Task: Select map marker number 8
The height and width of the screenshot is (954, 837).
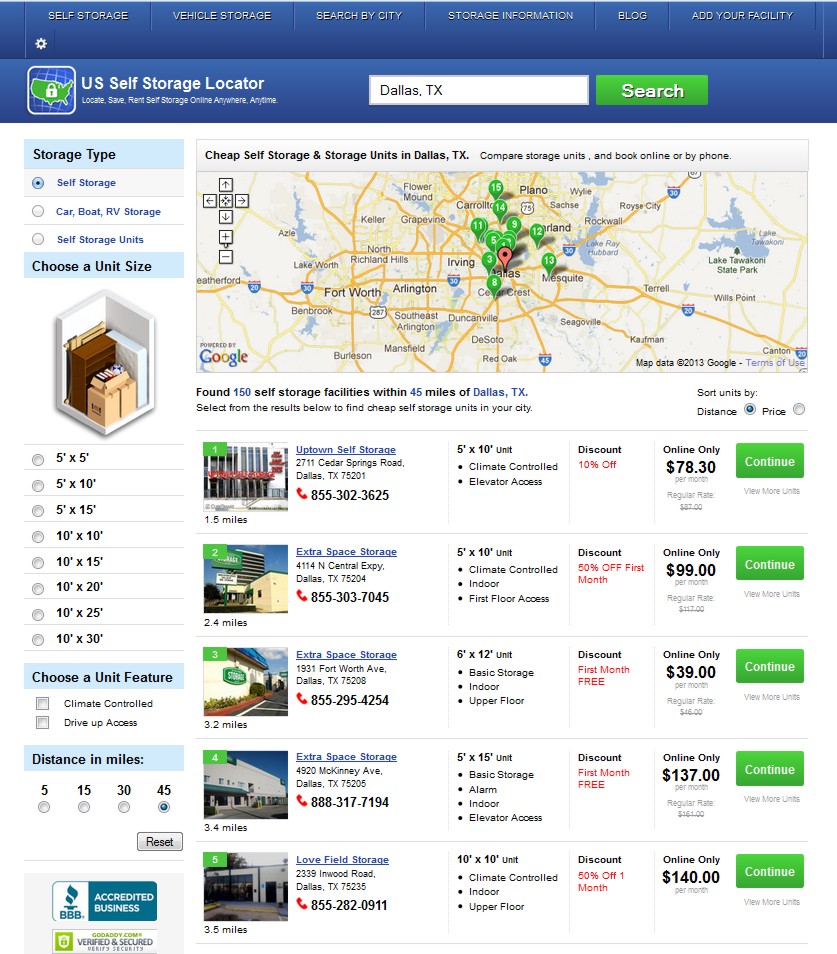Action: pyautogui.click(x=494, y=284)
